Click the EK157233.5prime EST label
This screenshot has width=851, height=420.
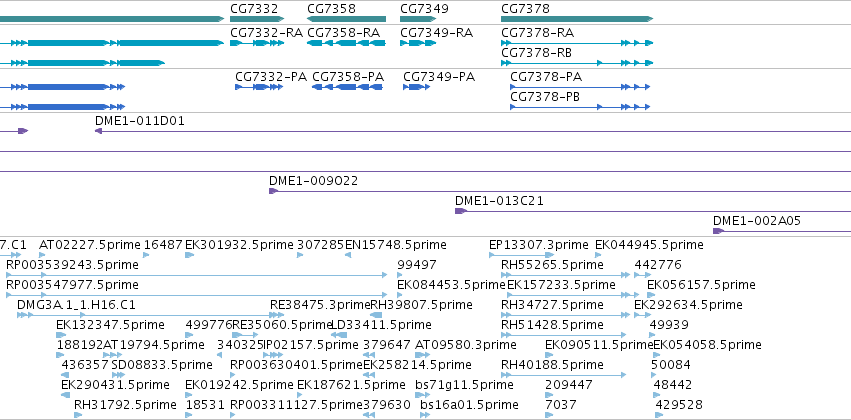(x=561, y=285)
